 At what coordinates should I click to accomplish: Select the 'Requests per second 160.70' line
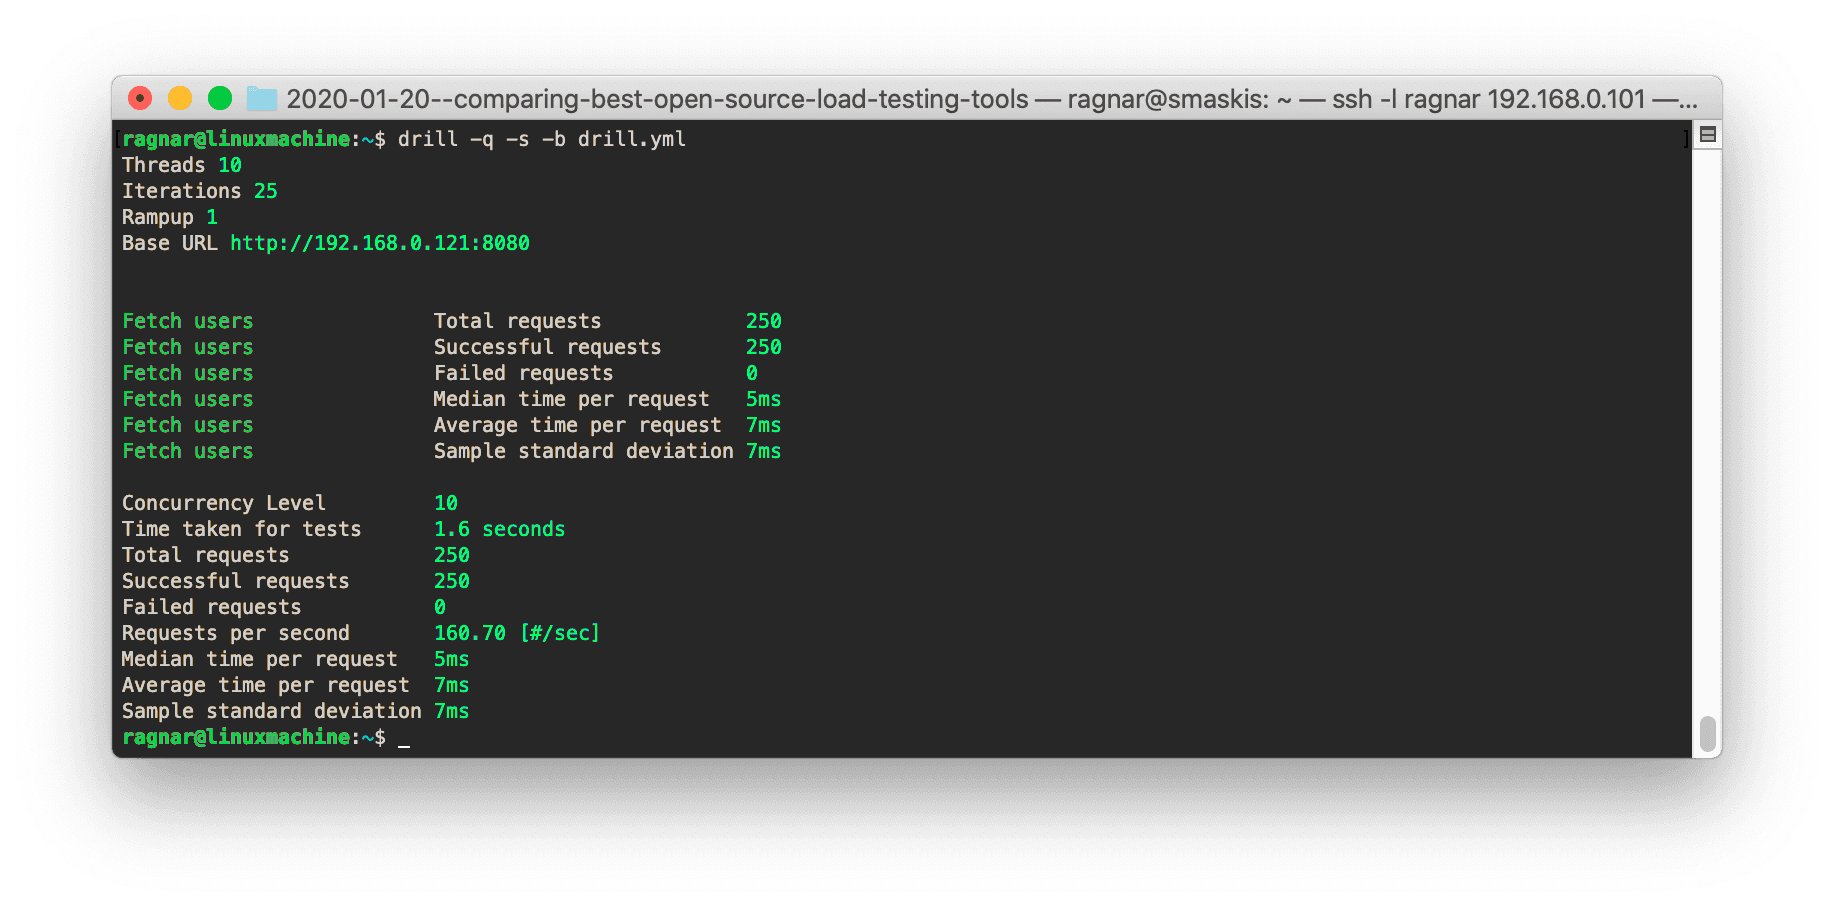click(360, 632)
